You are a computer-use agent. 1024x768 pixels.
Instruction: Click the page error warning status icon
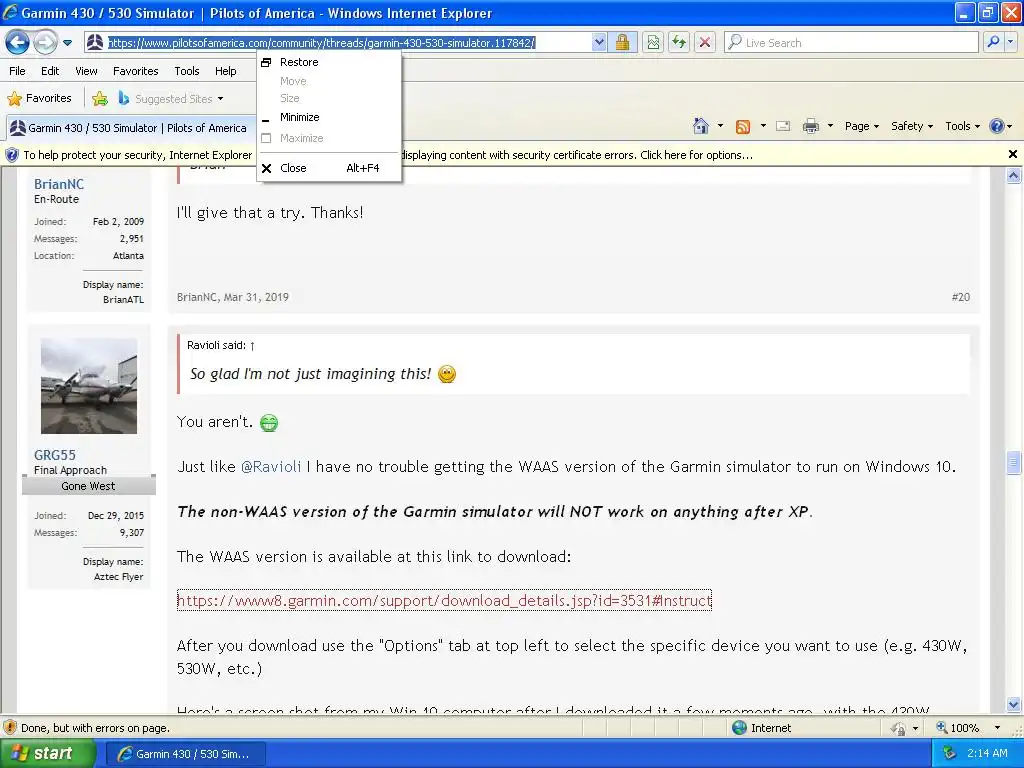coord(10,728)
